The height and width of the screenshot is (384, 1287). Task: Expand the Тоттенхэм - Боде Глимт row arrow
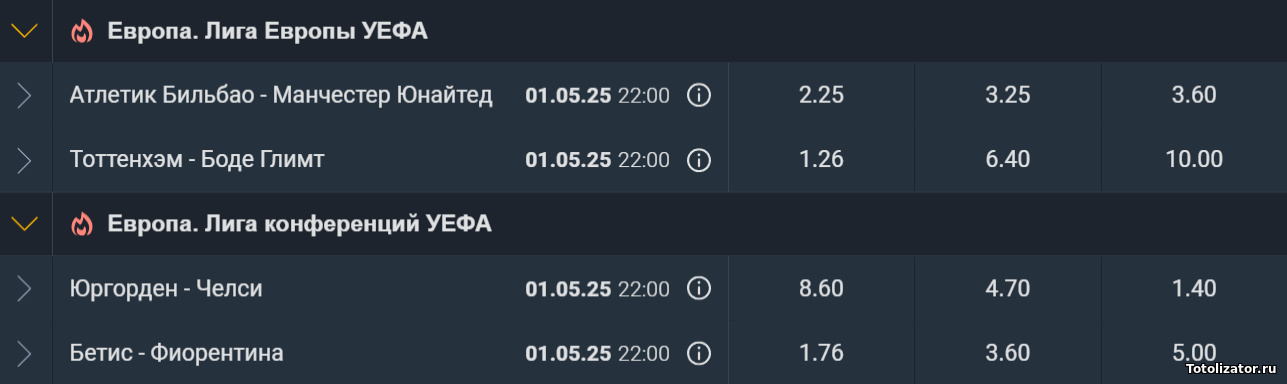coord(24,160)
